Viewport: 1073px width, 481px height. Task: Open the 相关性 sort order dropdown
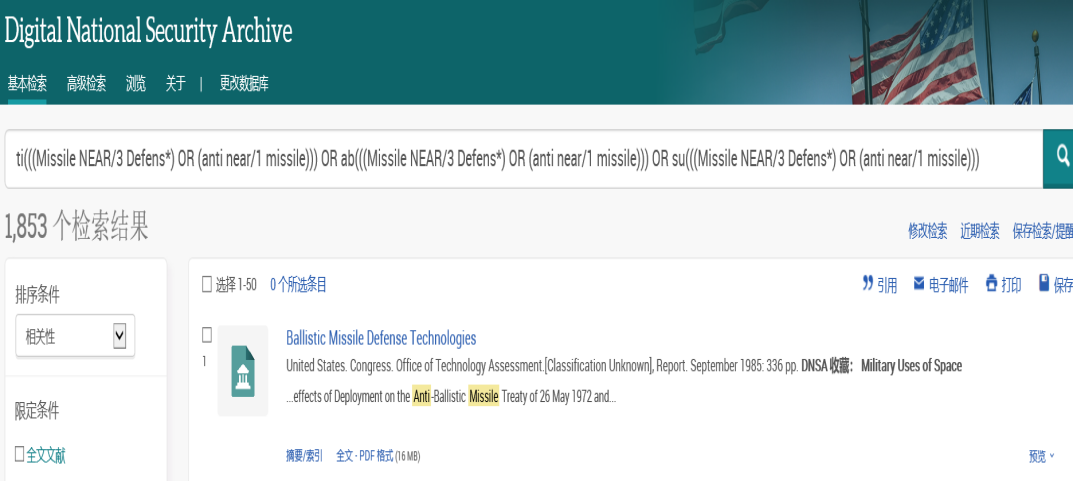[75, 336]
